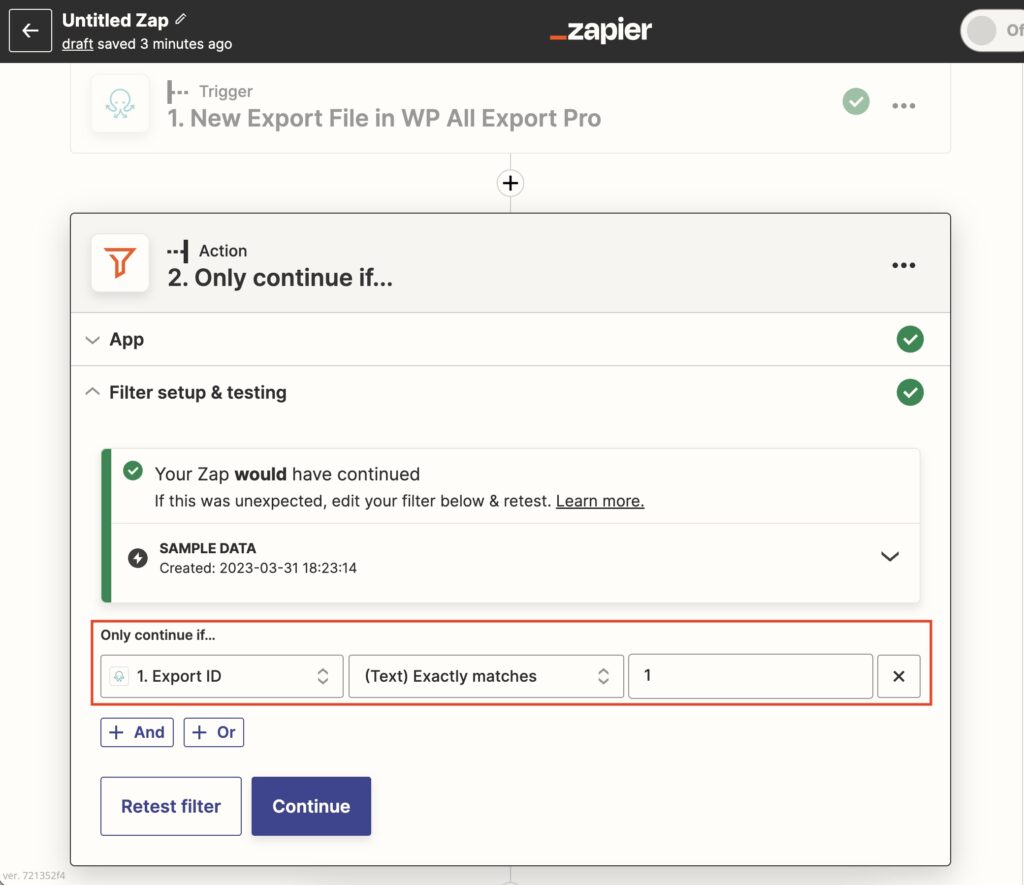Click the WP All Export Pro trigger icon
This screenshot has height=885, width=1024.
click(x=120, y=103)
